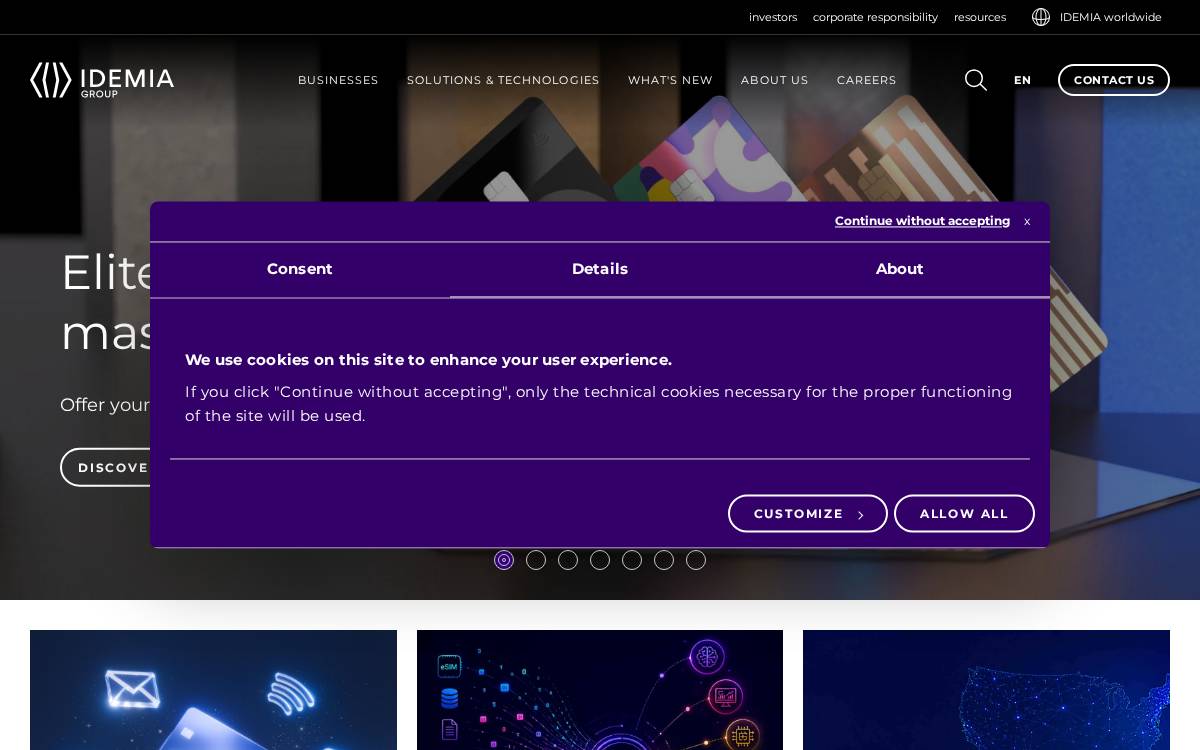Screen dimensions: 1200x750
Task: Open the eSIM data network thumbnail
Action: [600, 690]
